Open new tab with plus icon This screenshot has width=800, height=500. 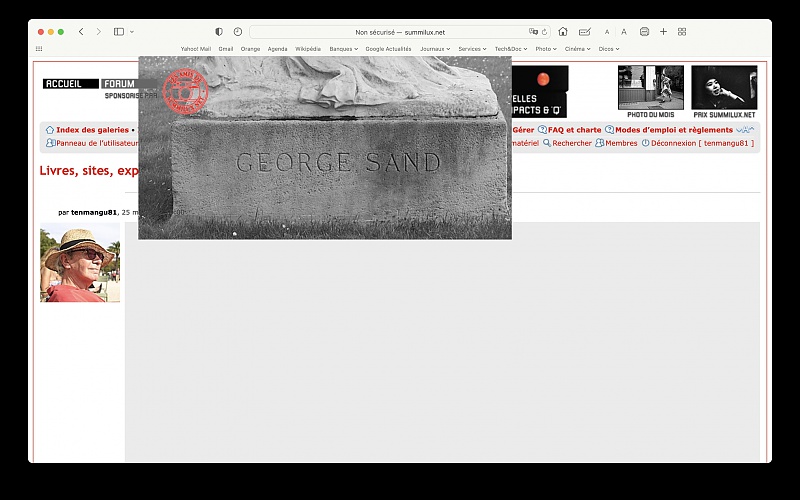(x=663, y=32)
